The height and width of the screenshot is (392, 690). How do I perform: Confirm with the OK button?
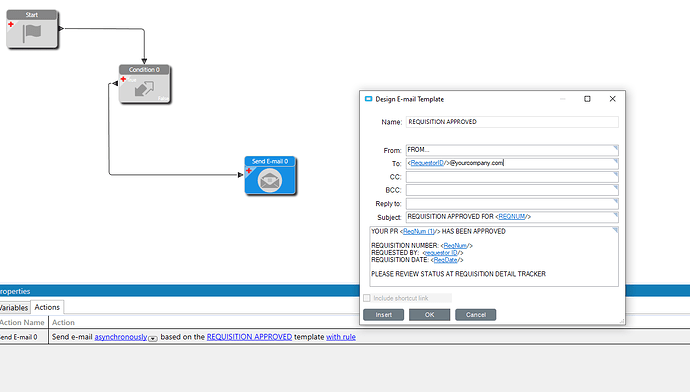(x=429, y=315)
